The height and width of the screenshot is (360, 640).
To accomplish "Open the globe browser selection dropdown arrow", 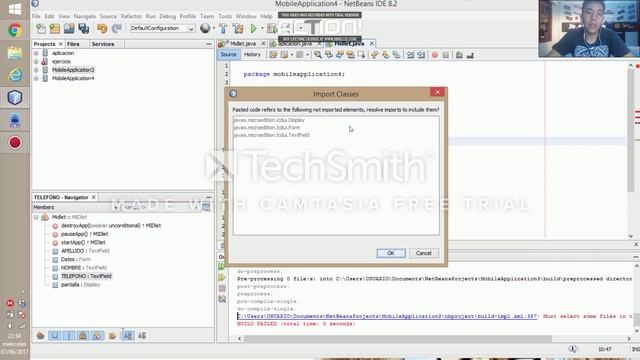I will pyautogui.click(x=213, y=29).
